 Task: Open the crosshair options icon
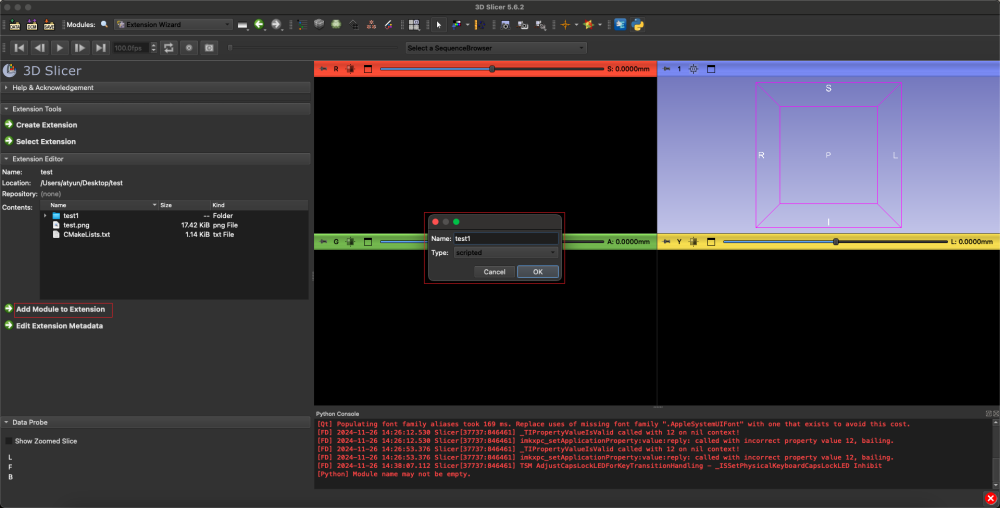(x=568, y=24)
